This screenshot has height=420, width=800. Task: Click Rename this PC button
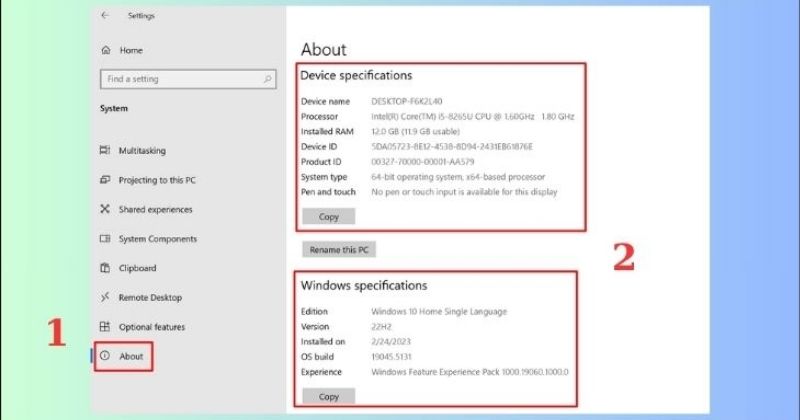click(x=339, y=250)
